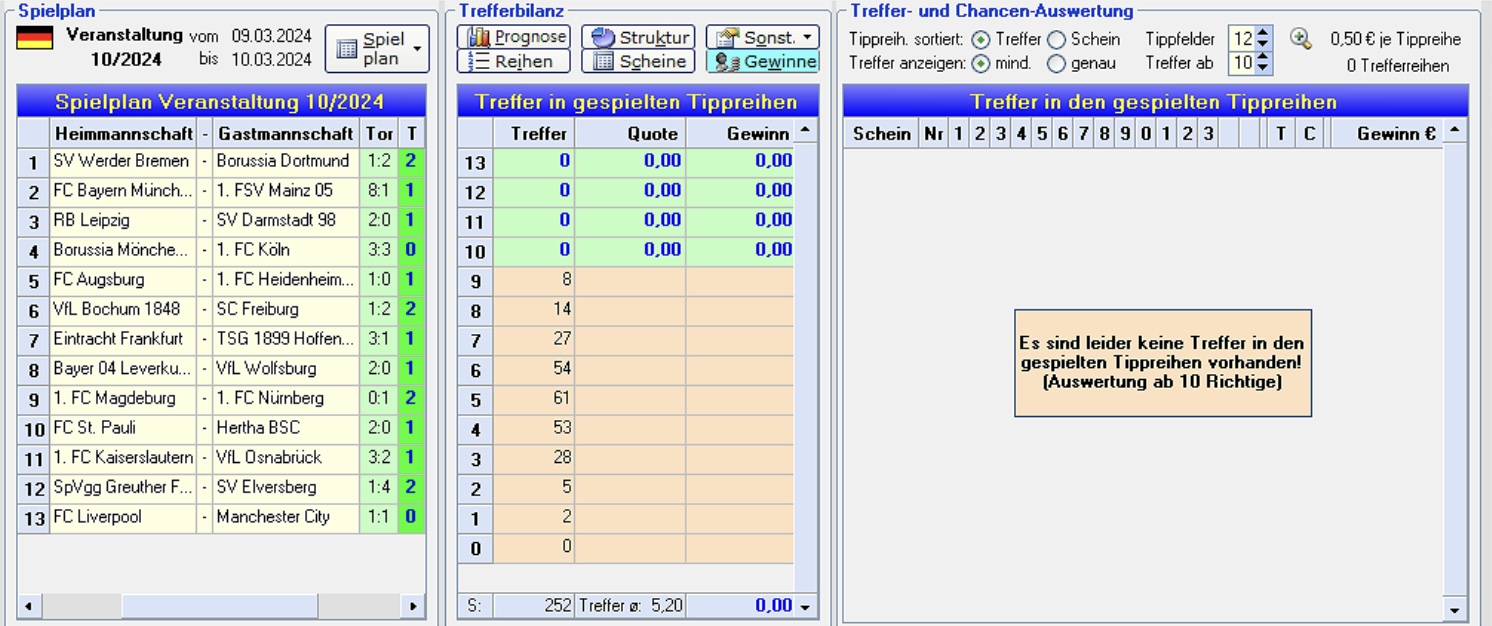Viewport: 1492px width, 626px height.
Task: Increase the 'Treffer ab' value
Action: [x=1263, y=58]
